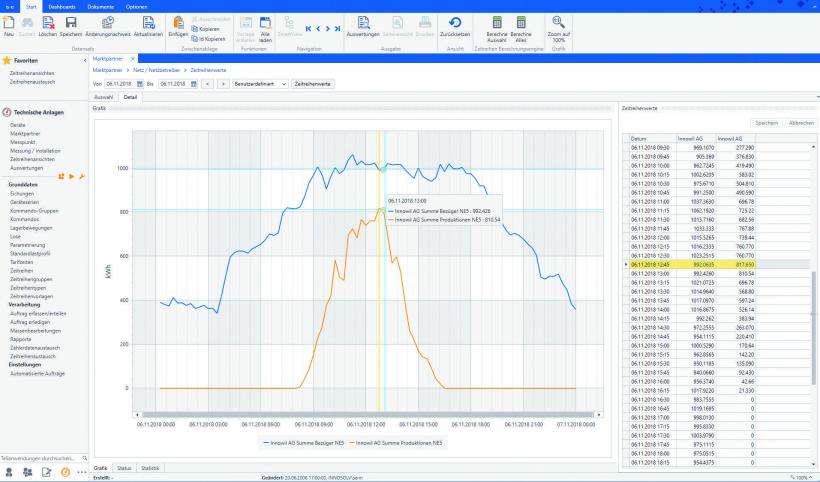820x482 pixels.
Task: Click Zoom auf 100% icon
Action: [x=558, y=23]
